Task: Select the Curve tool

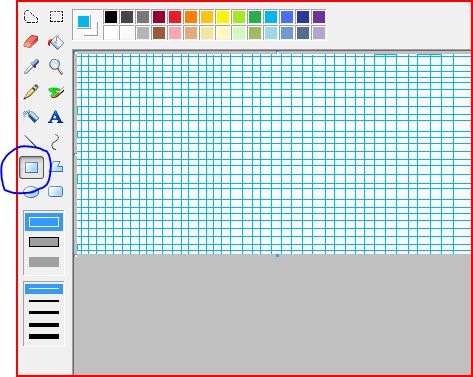Action: click(56, 142)
